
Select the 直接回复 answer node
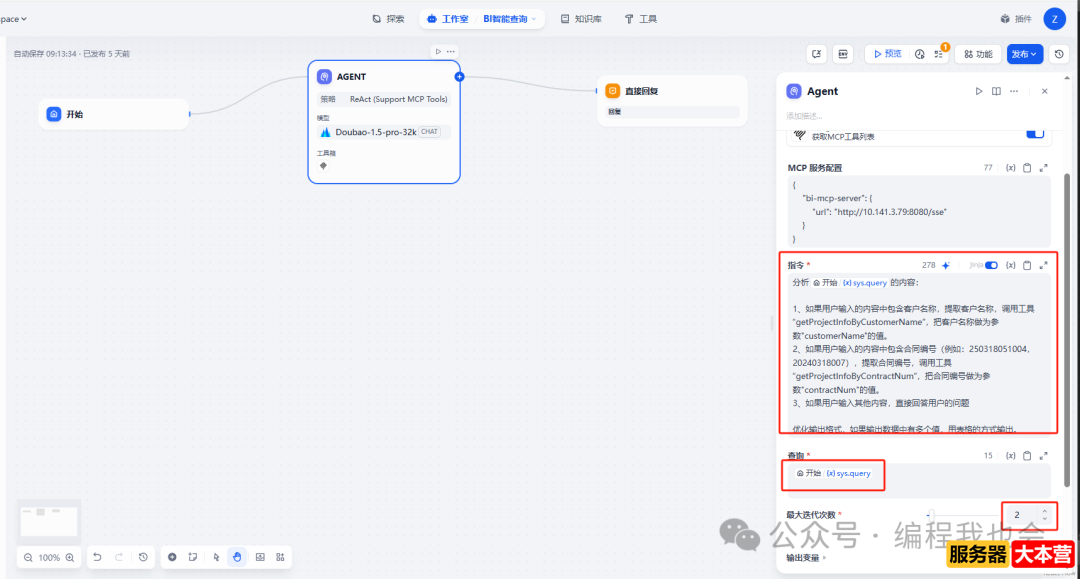click(x=672, y=100)
